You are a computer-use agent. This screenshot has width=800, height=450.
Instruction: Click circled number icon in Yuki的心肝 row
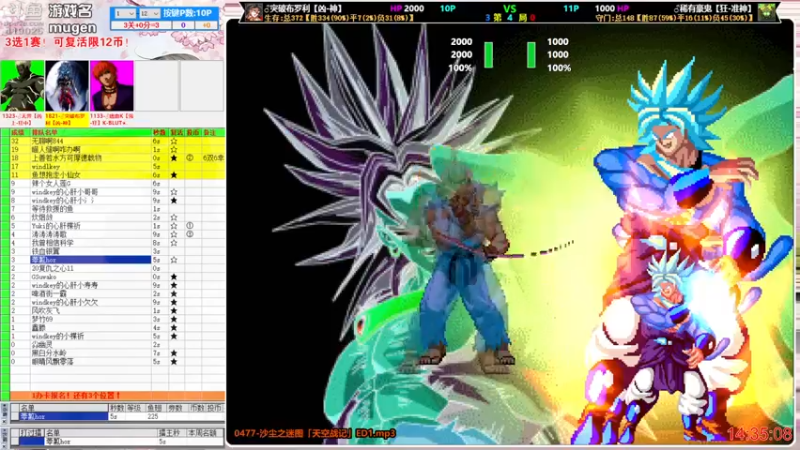coord(190,226)
